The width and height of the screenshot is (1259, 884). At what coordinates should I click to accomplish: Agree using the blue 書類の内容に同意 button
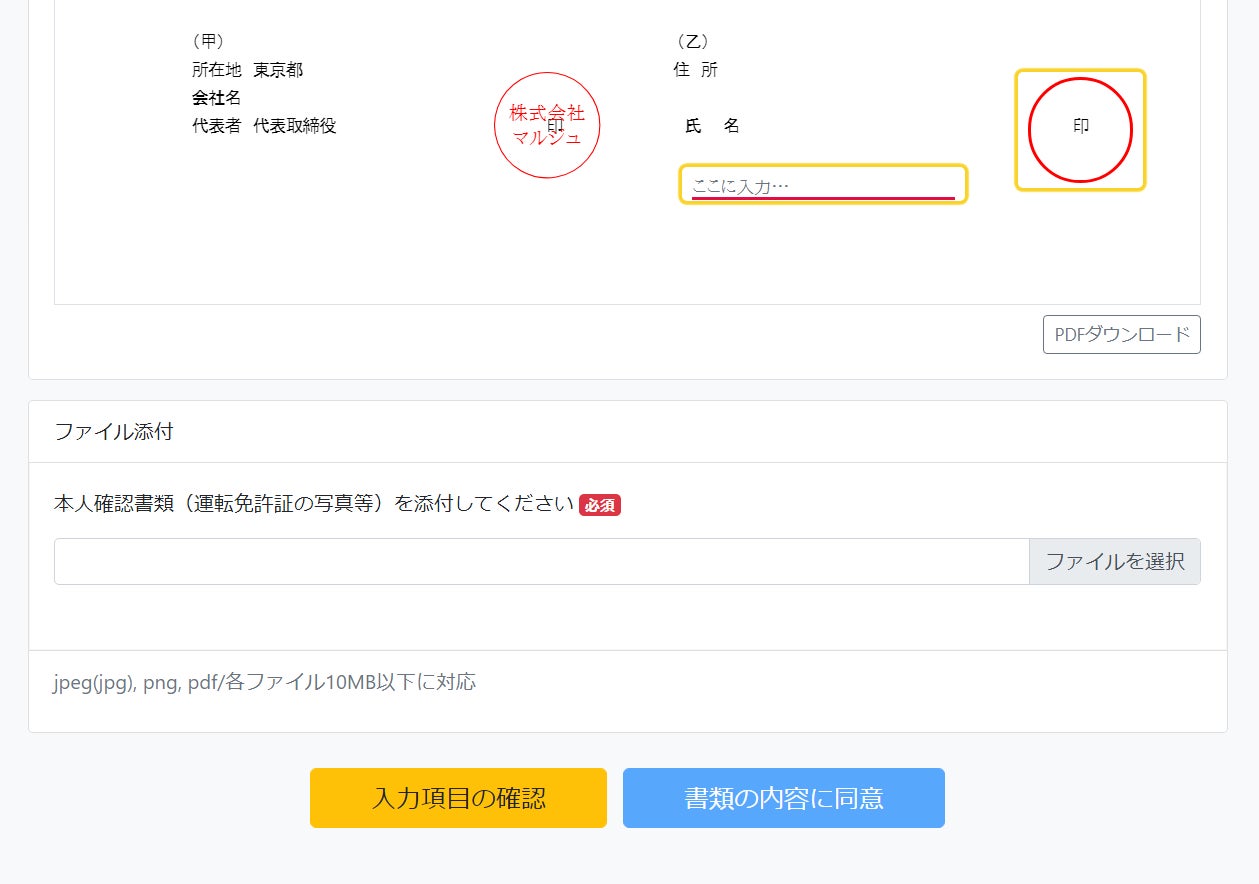(x=783, y=798)
